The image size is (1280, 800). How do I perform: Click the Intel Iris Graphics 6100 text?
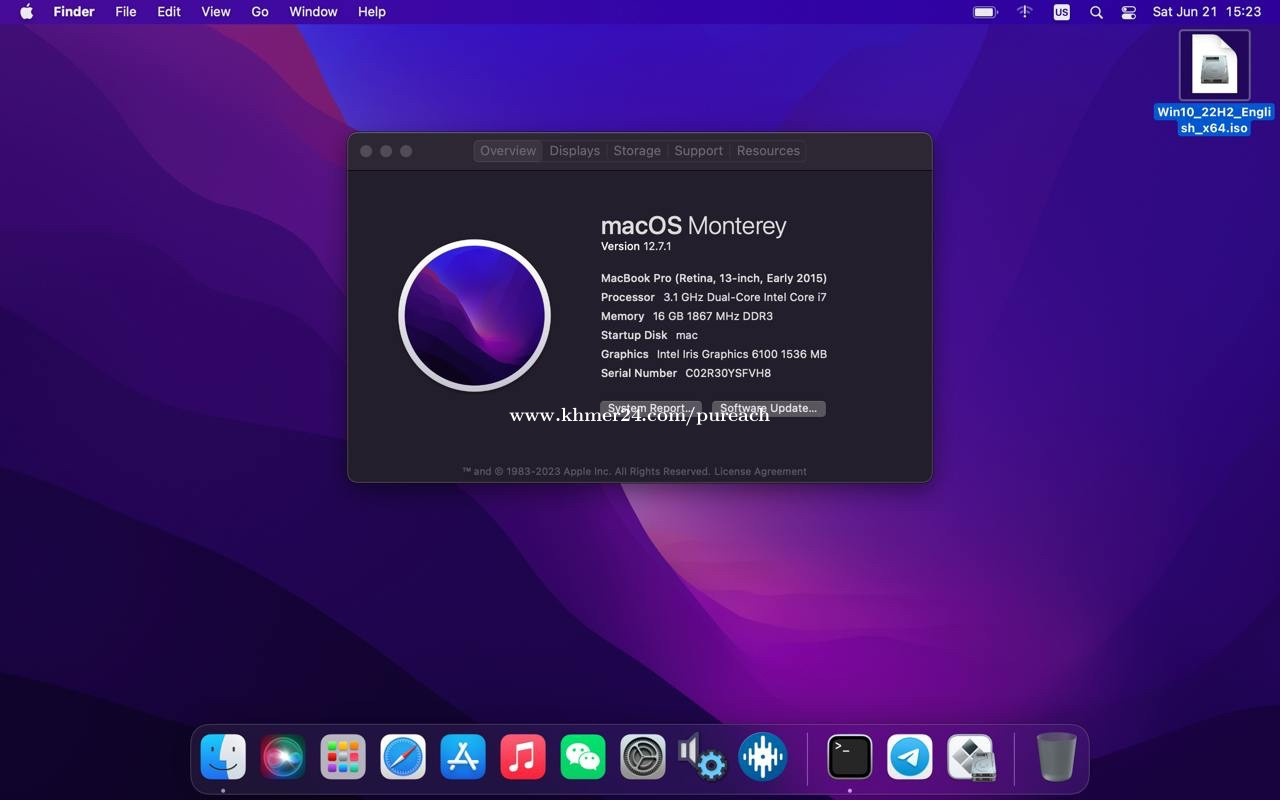pyautogui.click(x=742, y=354)
